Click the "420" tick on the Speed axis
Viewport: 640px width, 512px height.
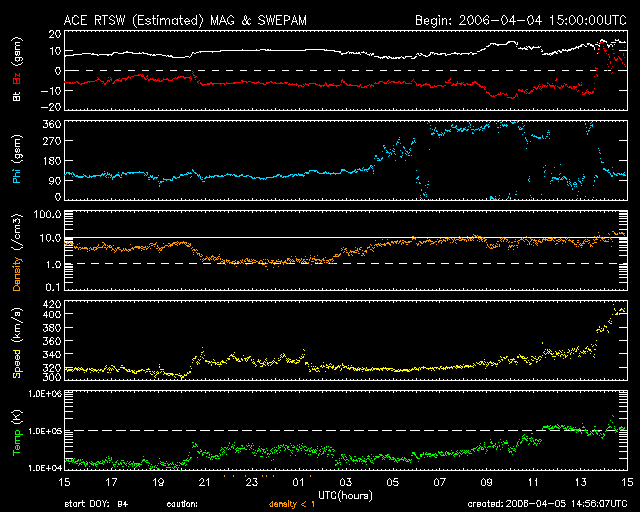click(x=52, y=304)
